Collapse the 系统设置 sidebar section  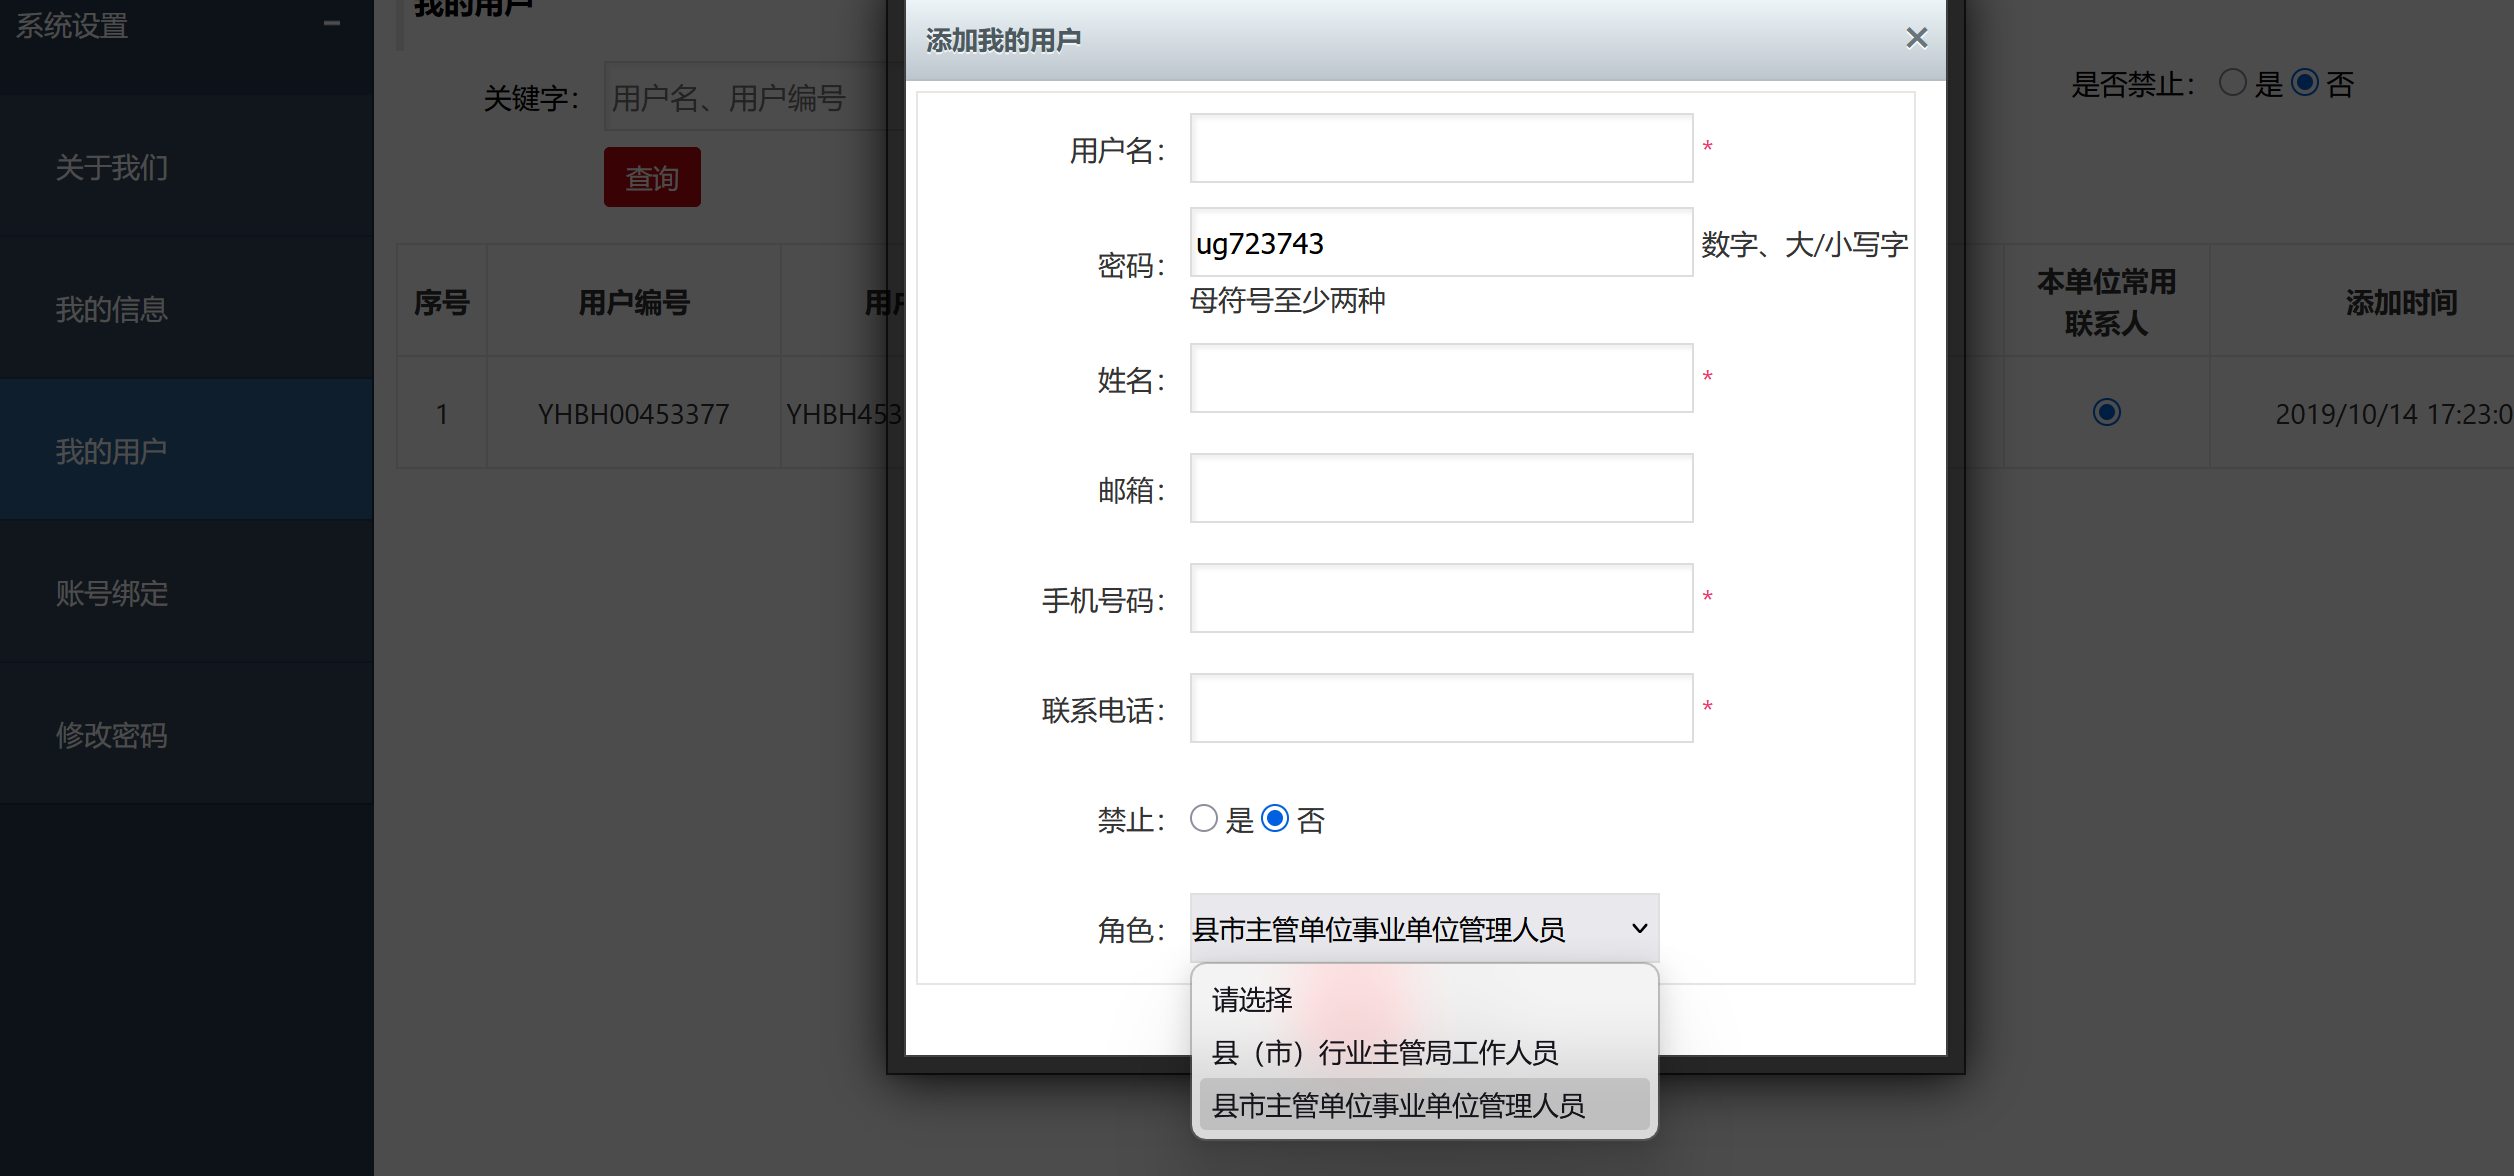[x=332, y=24]
